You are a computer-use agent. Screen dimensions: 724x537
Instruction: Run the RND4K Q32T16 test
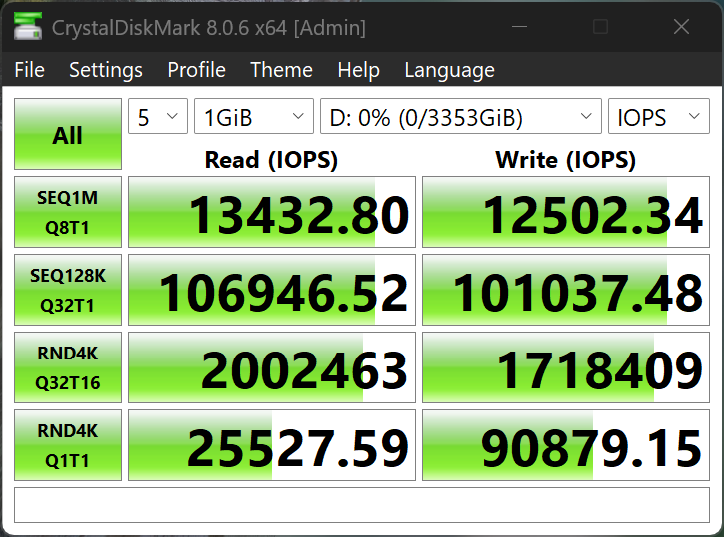tap(68, 368)
